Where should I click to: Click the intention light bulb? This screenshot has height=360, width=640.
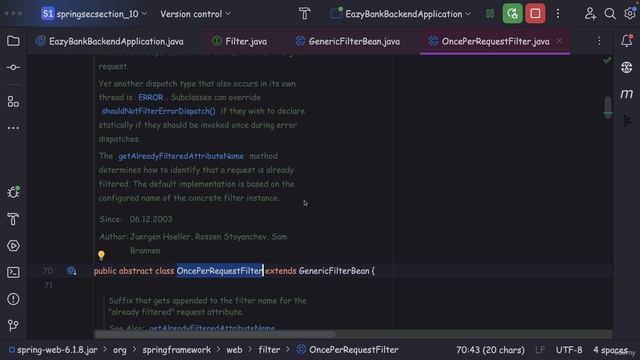pyautogui.click(x=101, y=256)
